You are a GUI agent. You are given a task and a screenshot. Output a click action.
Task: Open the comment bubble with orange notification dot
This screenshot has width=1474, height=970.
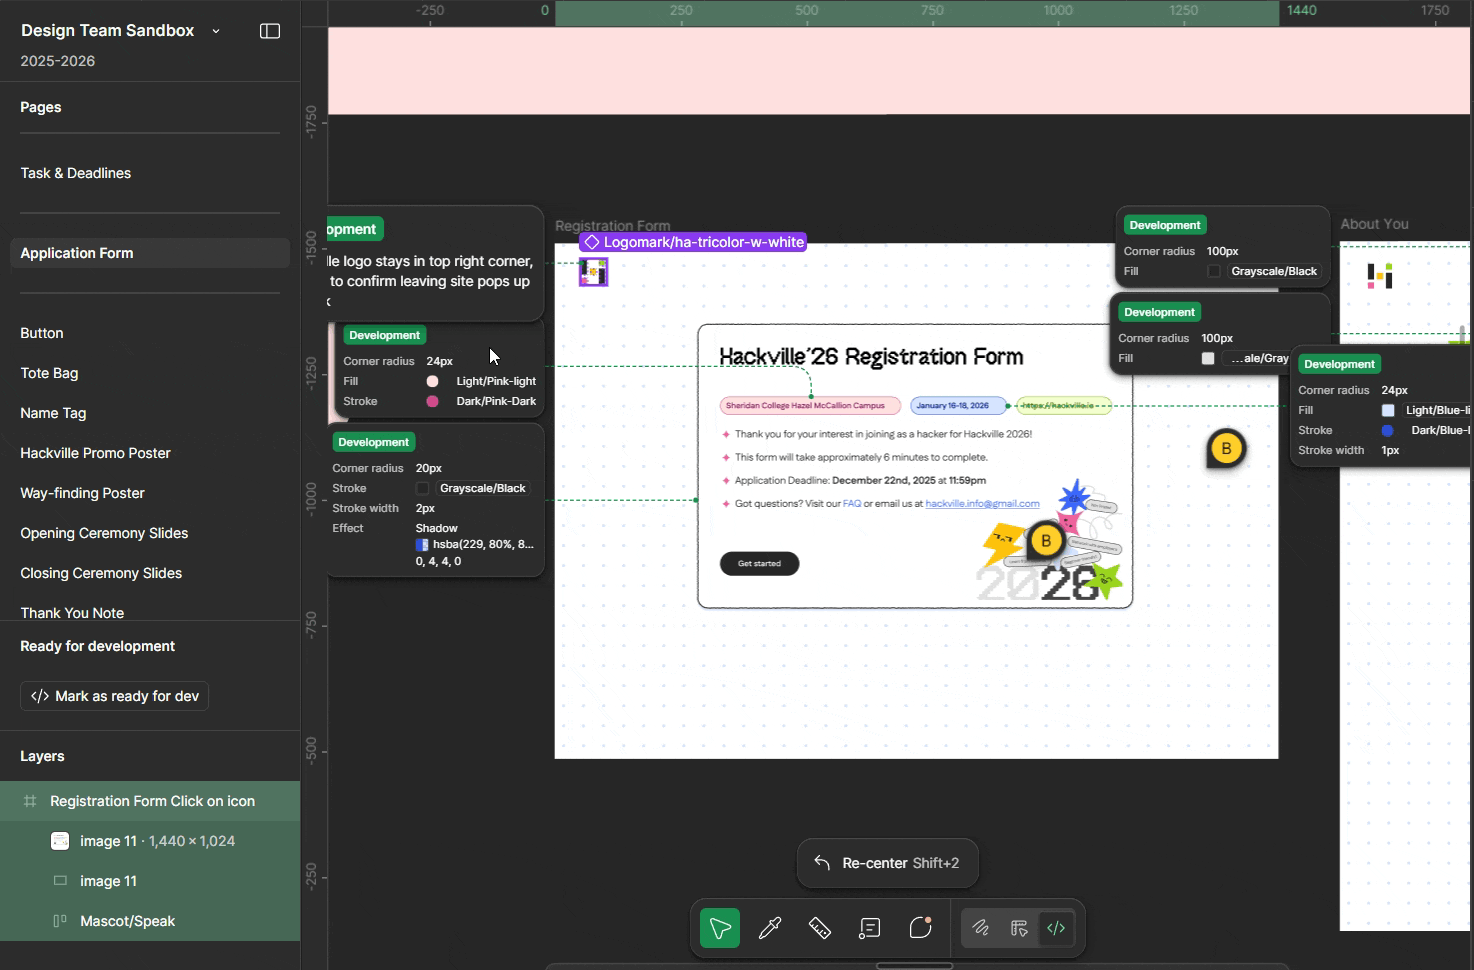click(x=920, y=927)
